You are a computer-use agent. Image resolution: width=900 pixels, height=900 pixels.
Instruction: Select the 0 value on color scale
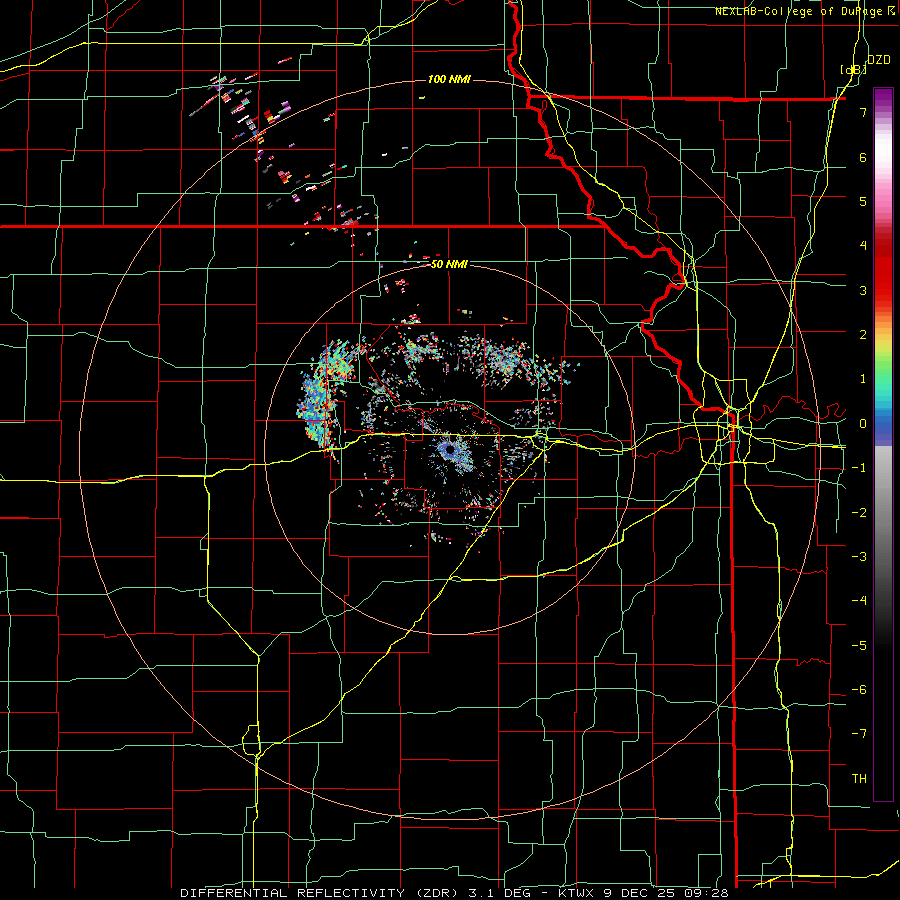click(863, 424)
